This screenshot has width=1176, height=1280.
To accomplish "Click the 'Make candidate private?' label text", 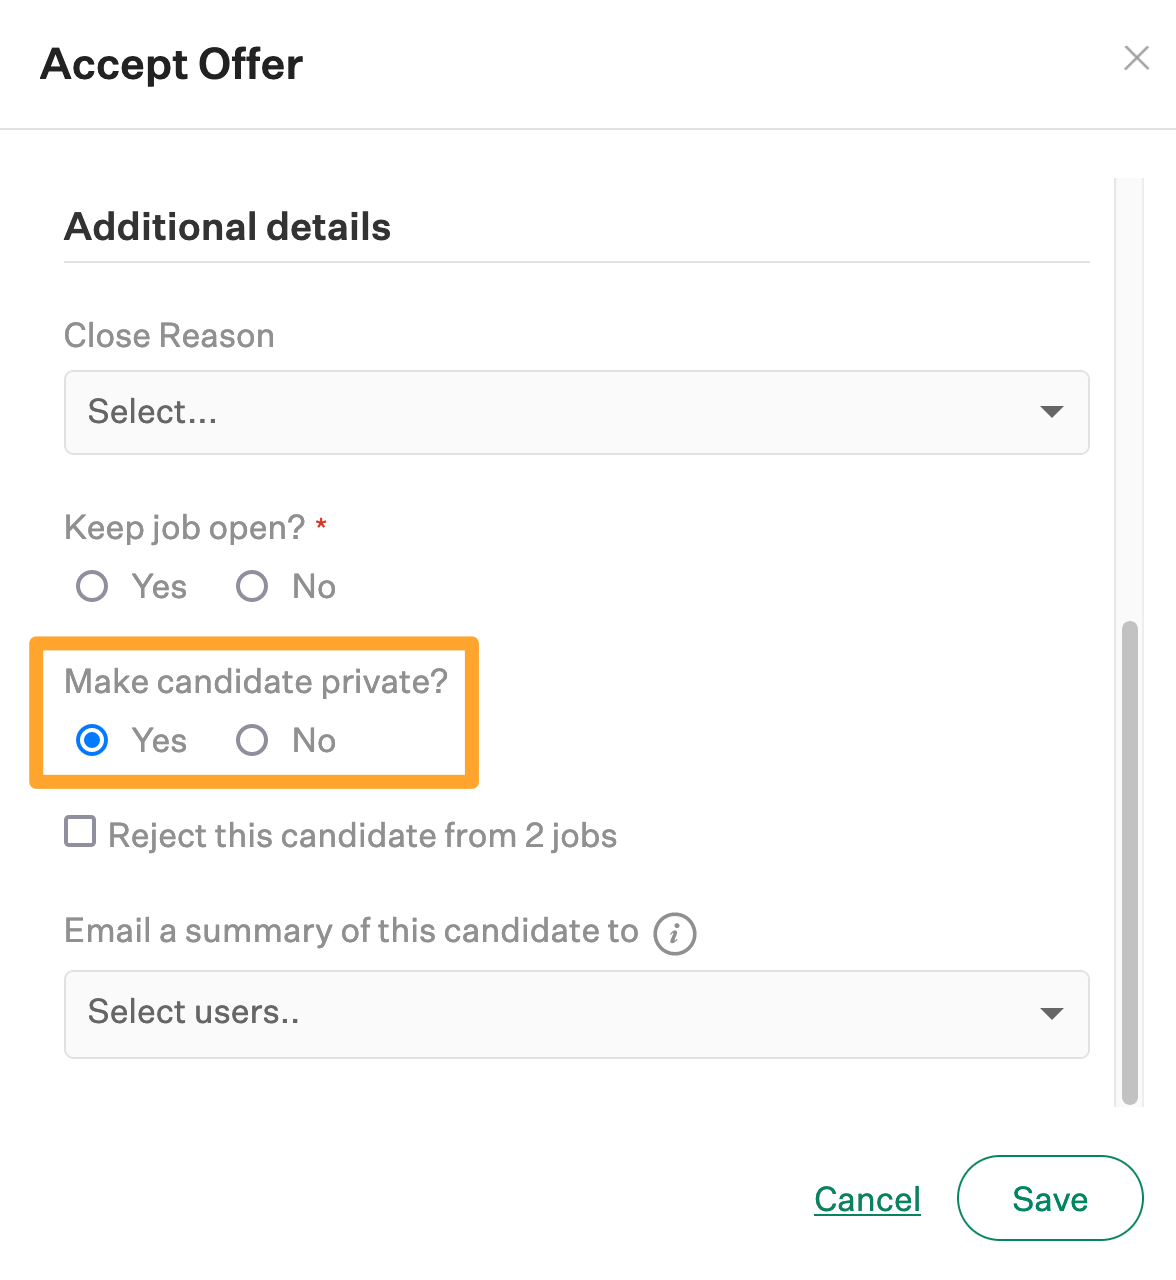I will click(x=256, y=681).
